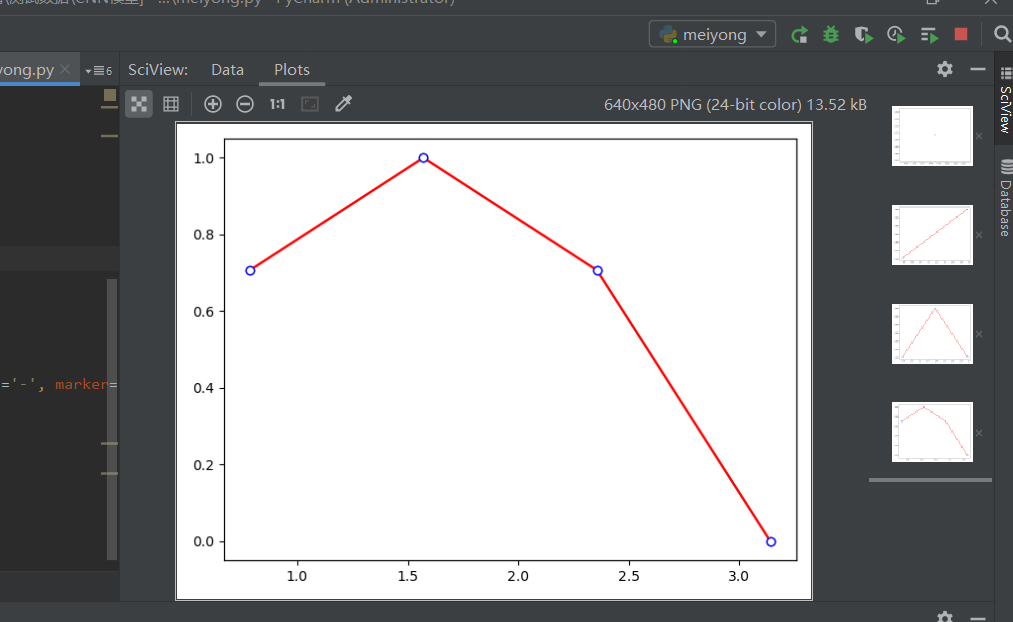1013x622 pixels.
Task: Open the meiyong run configuration dropdown
Action: (712, 33)
